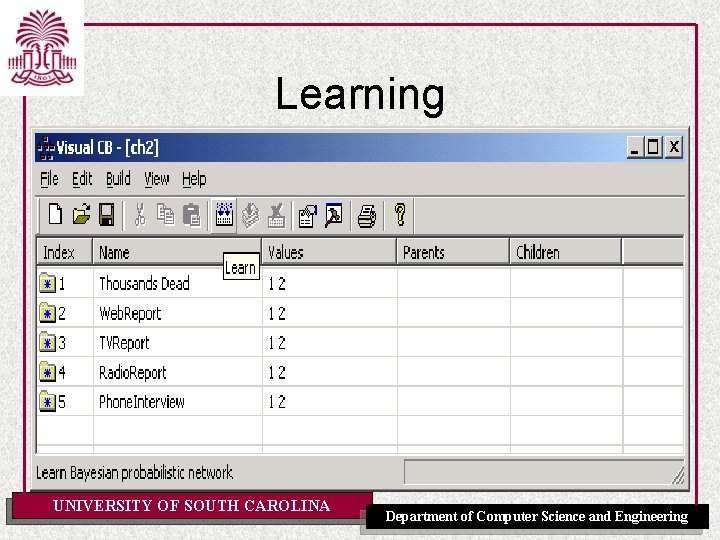The height and width of the screenshot is (540, 720).
Task: Open the Help menu
Action: pos(194,179)
